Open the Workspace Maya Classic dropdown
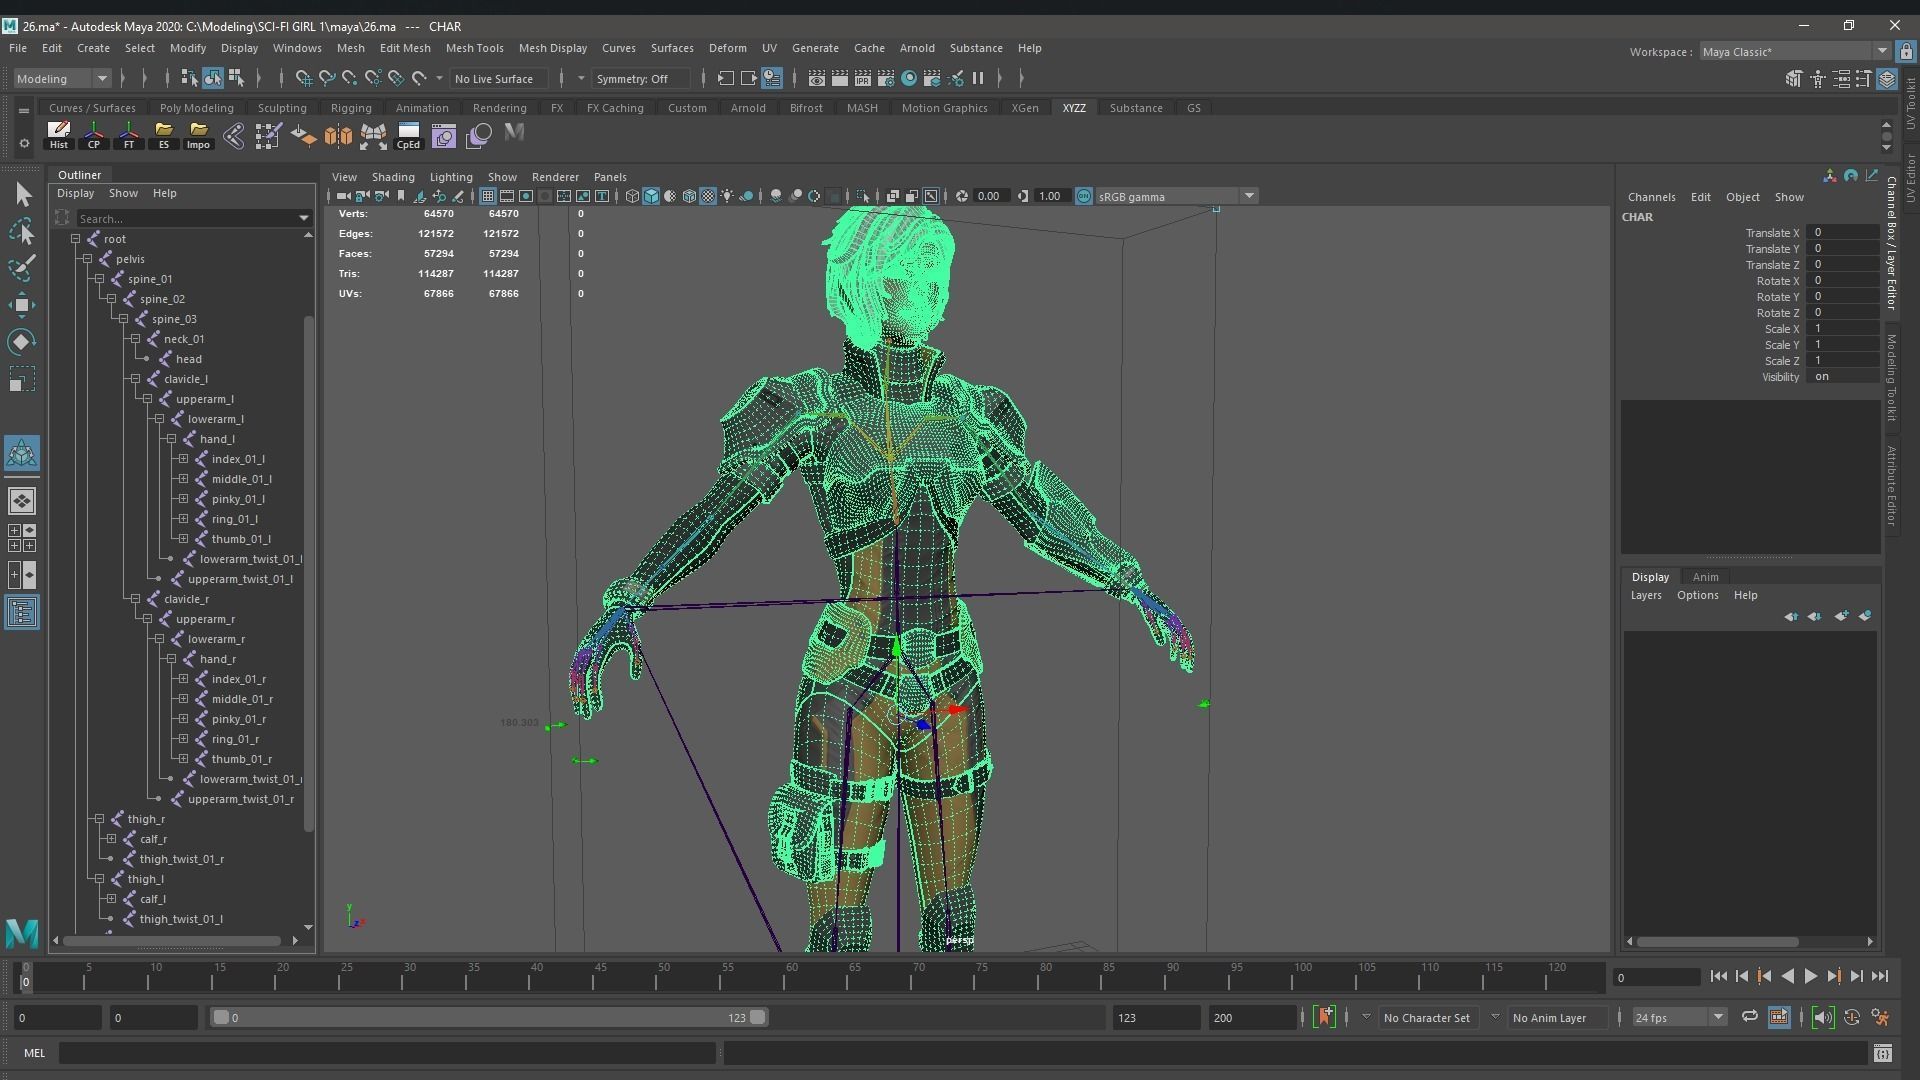Screen dimensions: 1920x1080 1795,52
